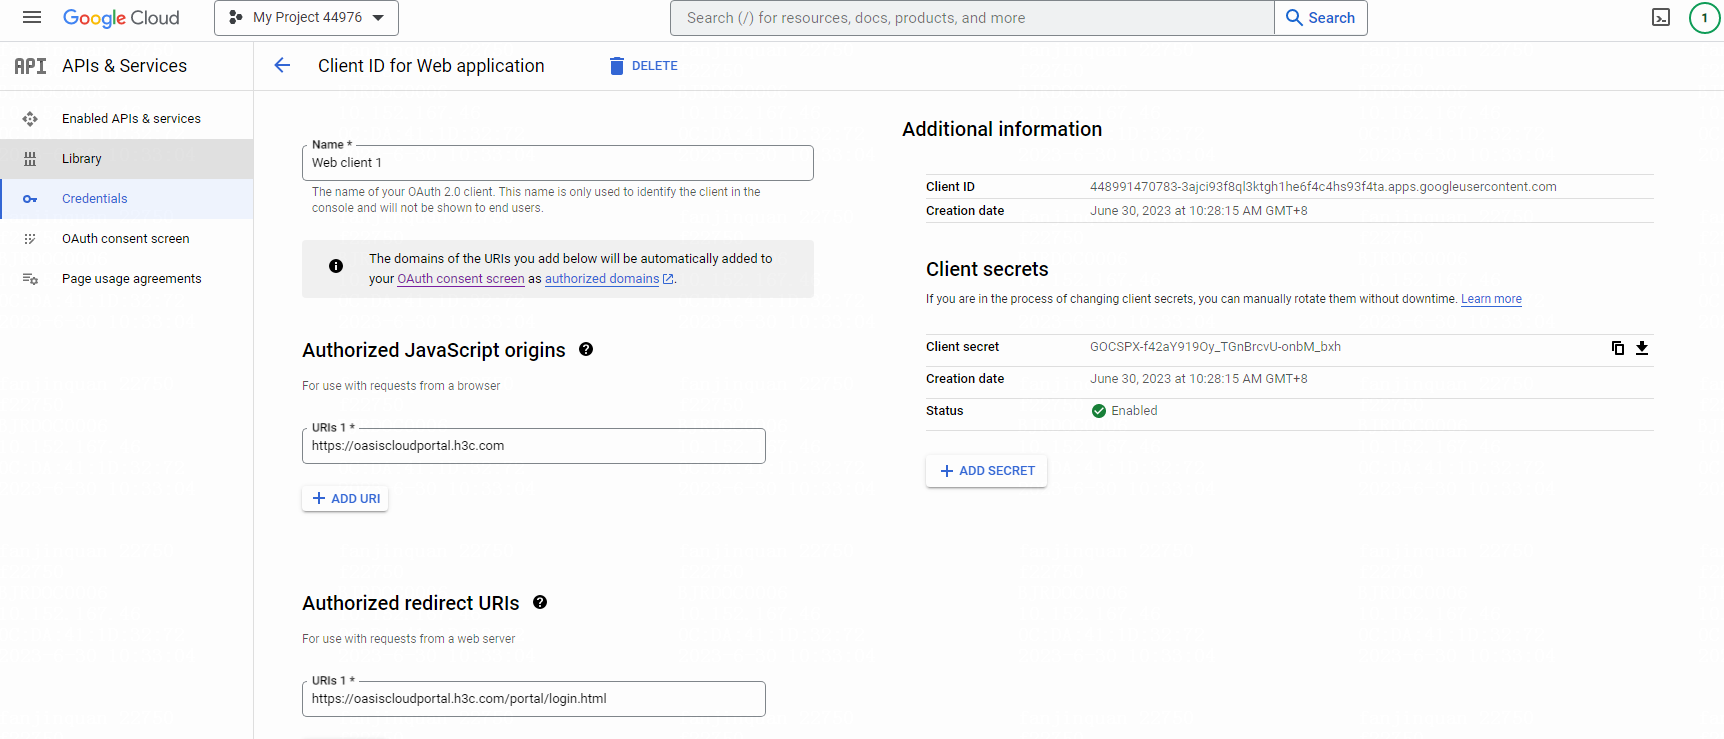This screenshot has width=1724, height=739.
Task: Click the Learn more link
Action: click(x=1491, y=299)
